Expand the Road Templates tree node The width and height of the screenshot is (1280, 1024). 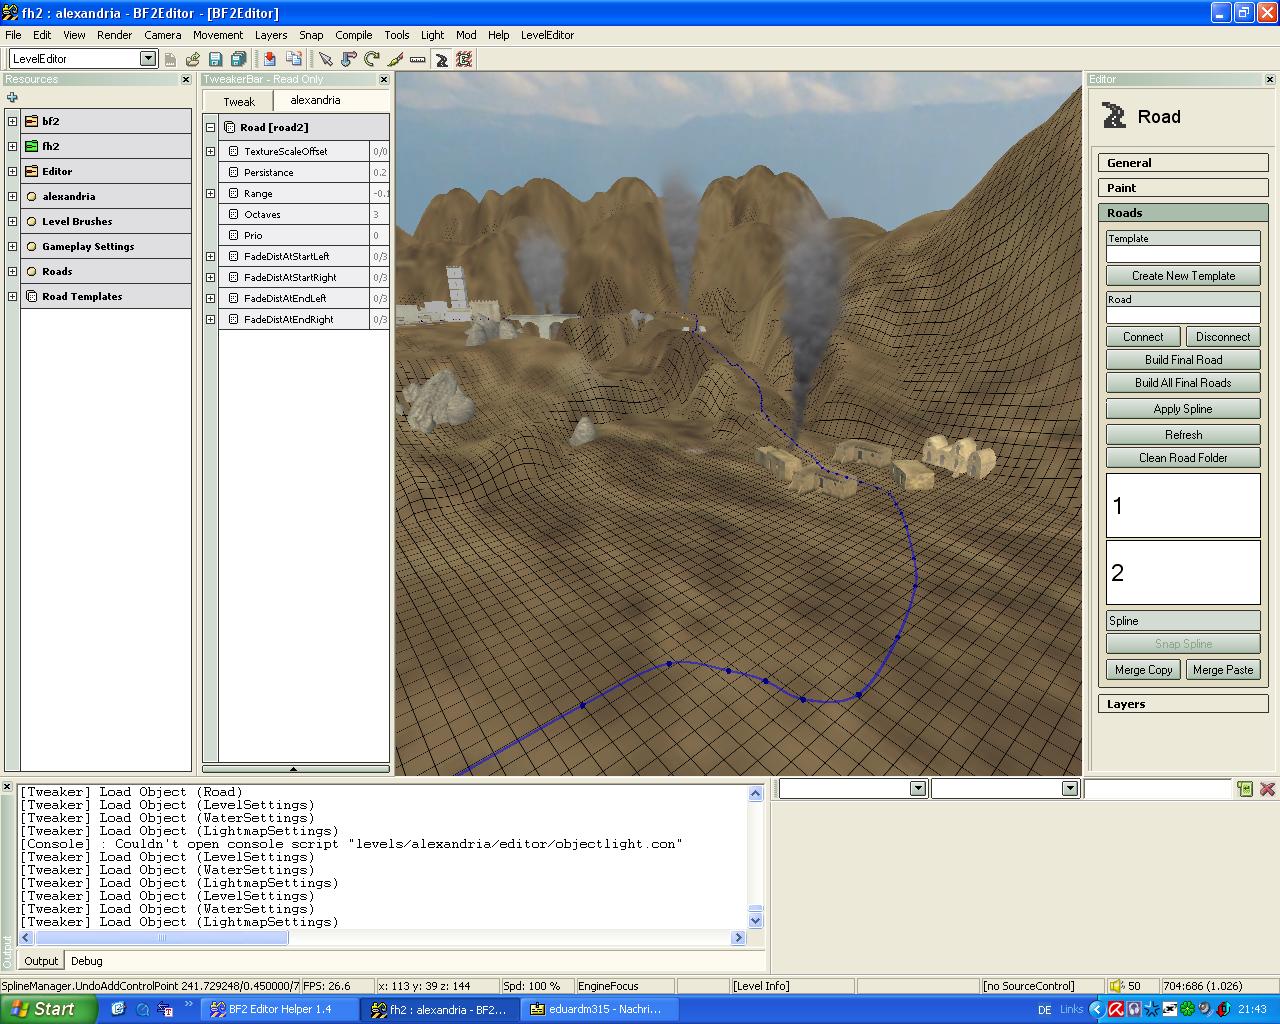[12, 296]
